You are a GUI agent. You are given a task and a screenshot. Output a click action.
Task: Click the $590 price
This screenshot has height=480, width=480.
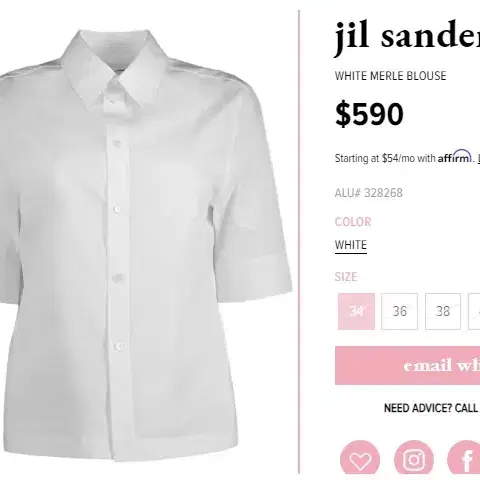pyautogui.click(x=369, y=114)
